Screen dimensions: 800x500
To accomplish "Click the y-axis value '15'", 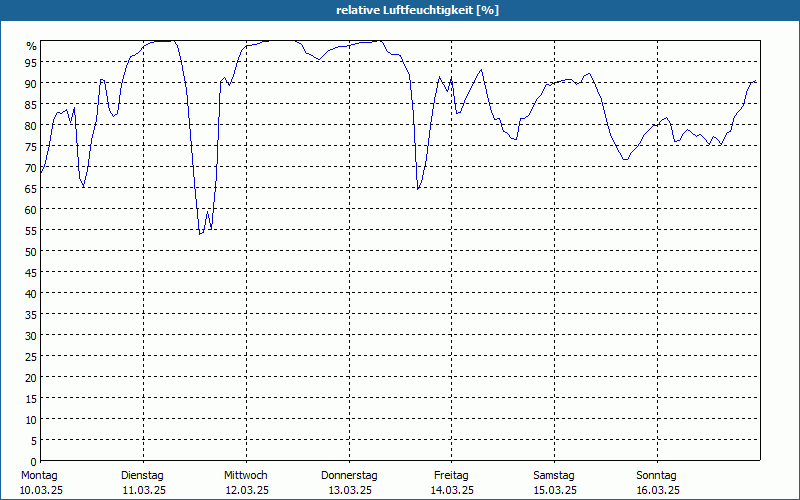I will [x=31, y=399].
